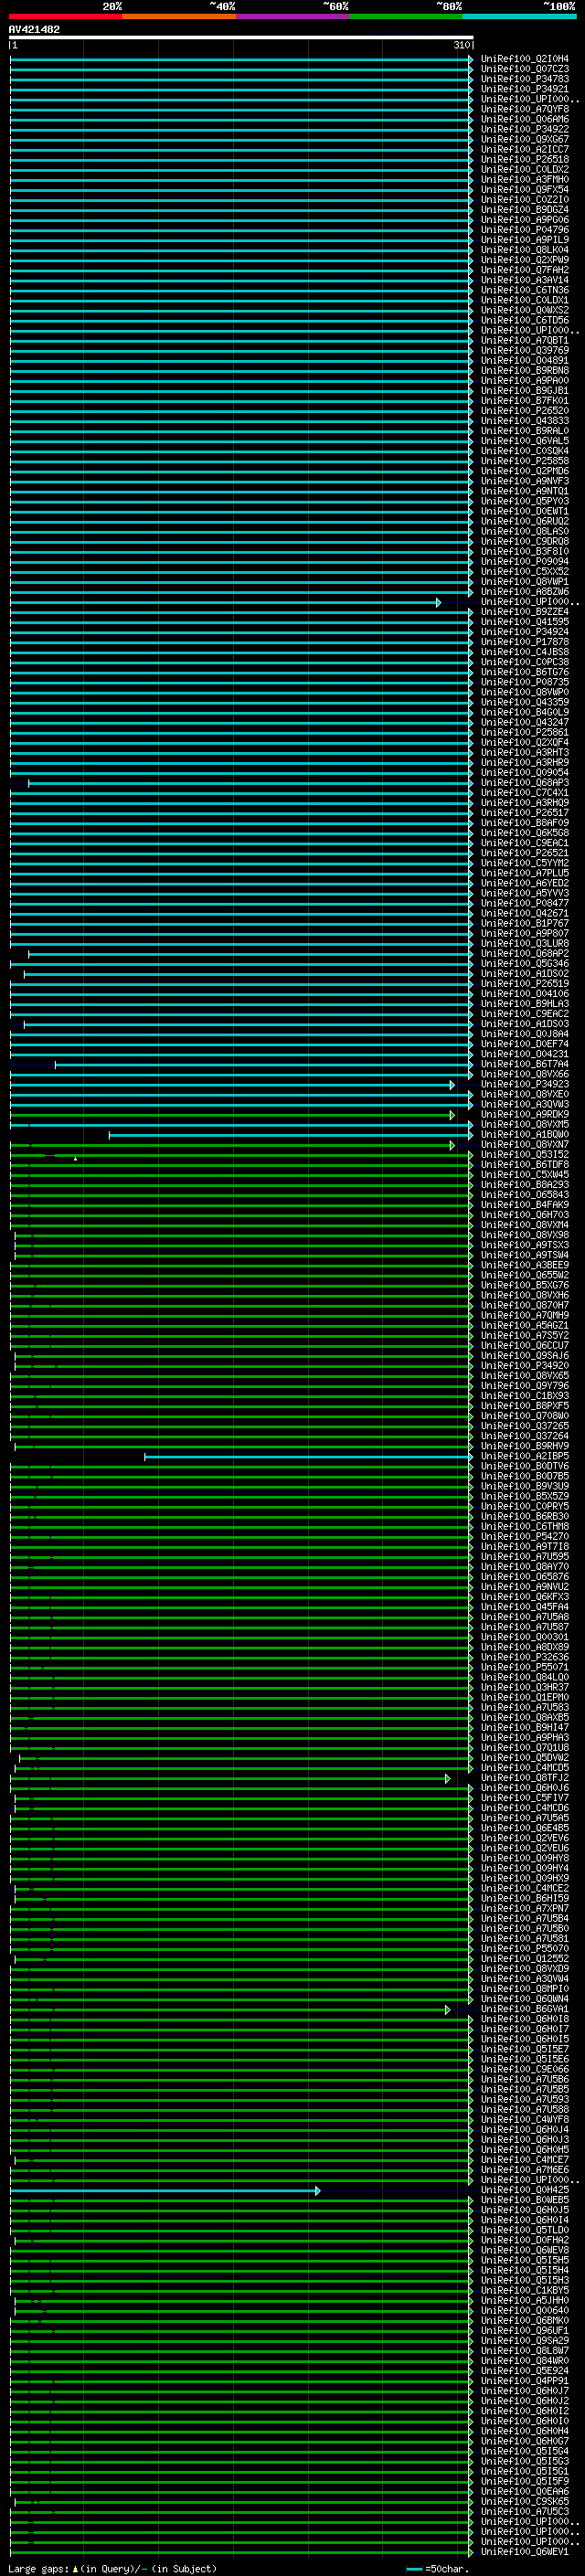Screen dimensions: 585x2576
Task: Select hit name UniRef100_Q53I52
Action: click(525, 1155)
